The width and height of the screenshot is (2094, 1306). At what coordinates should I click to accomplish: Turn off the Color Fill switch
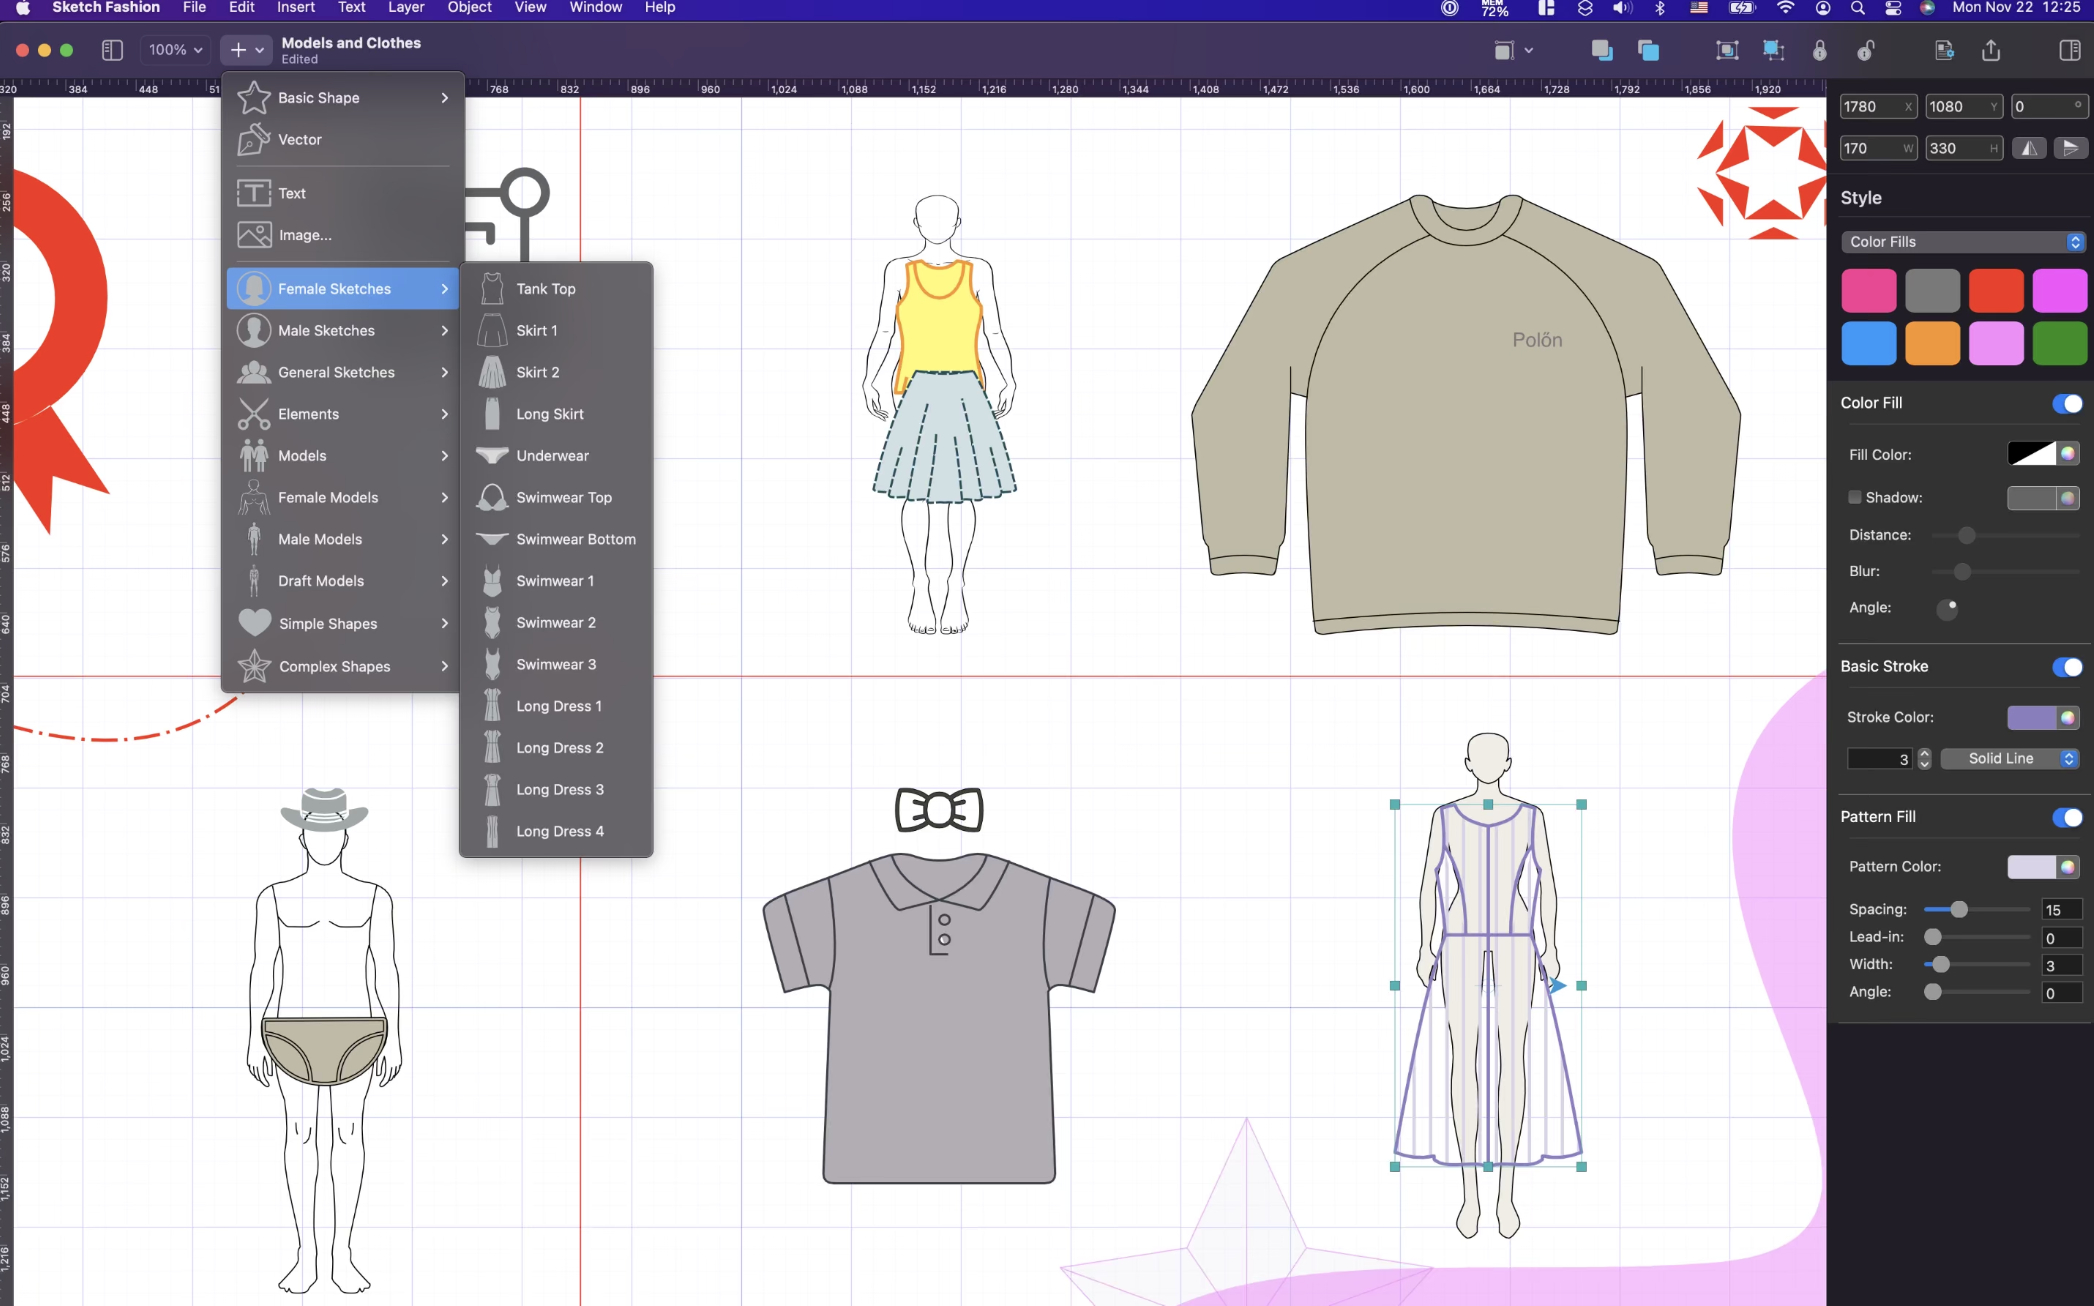[2066, 403]
